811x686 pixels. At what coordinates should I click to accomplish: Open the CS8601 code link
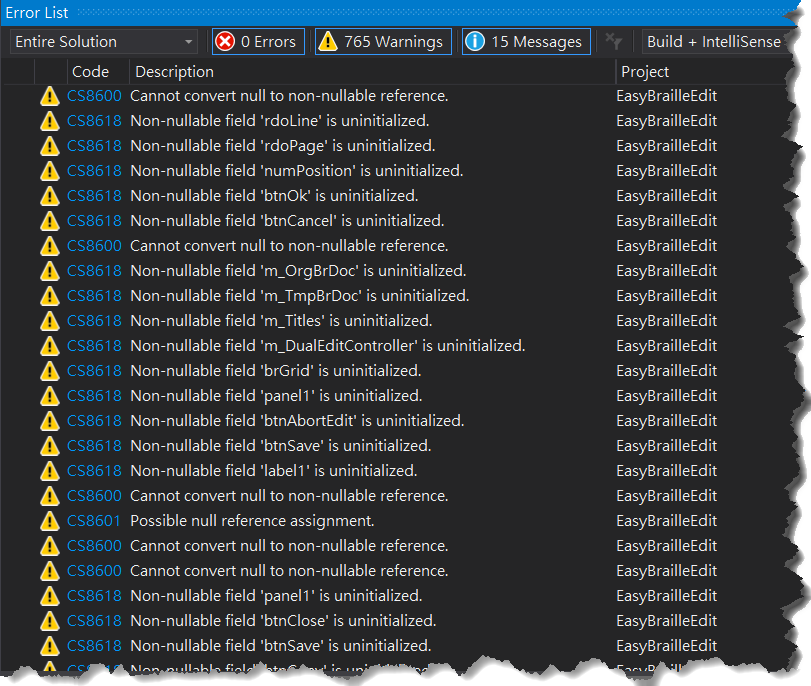click(94, 520)
